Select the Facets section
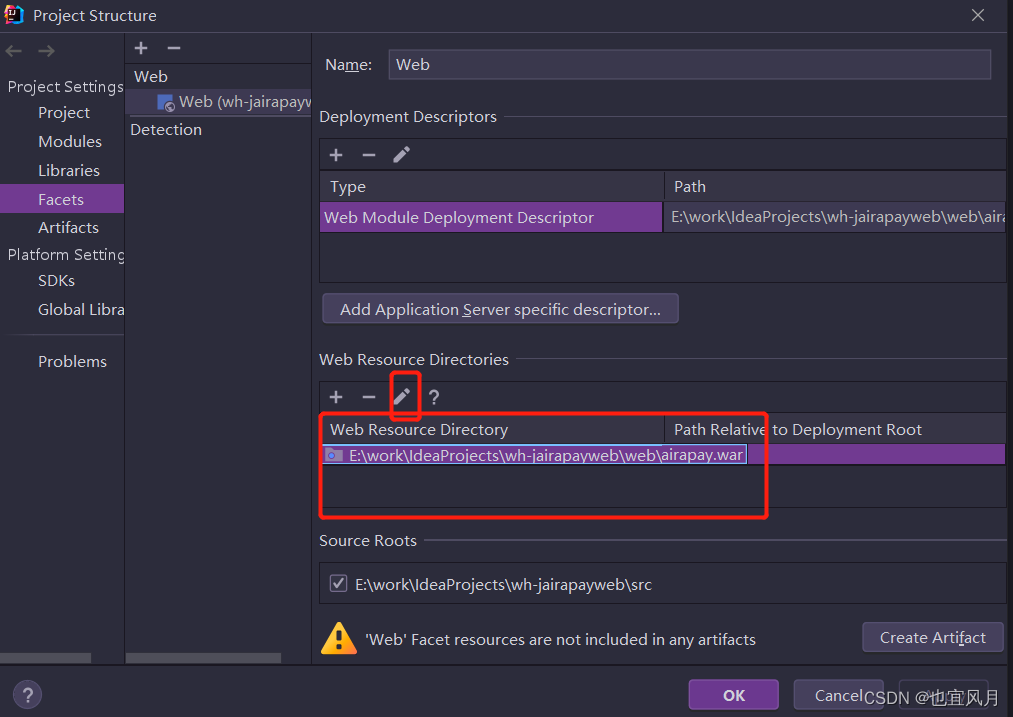 coord(61,199)
